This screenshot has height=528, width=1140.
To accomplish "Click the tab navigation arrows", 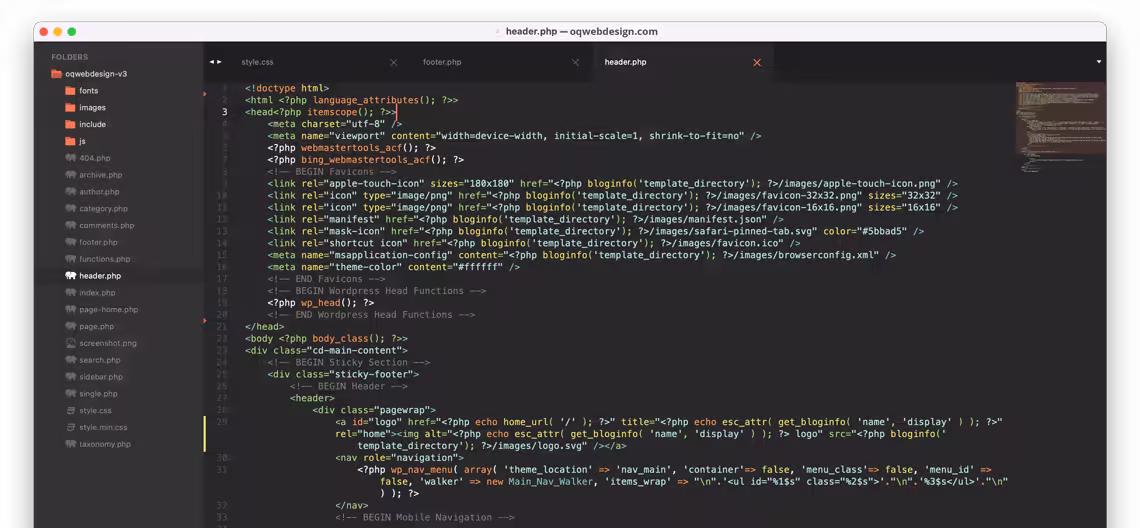I will 216,62.
